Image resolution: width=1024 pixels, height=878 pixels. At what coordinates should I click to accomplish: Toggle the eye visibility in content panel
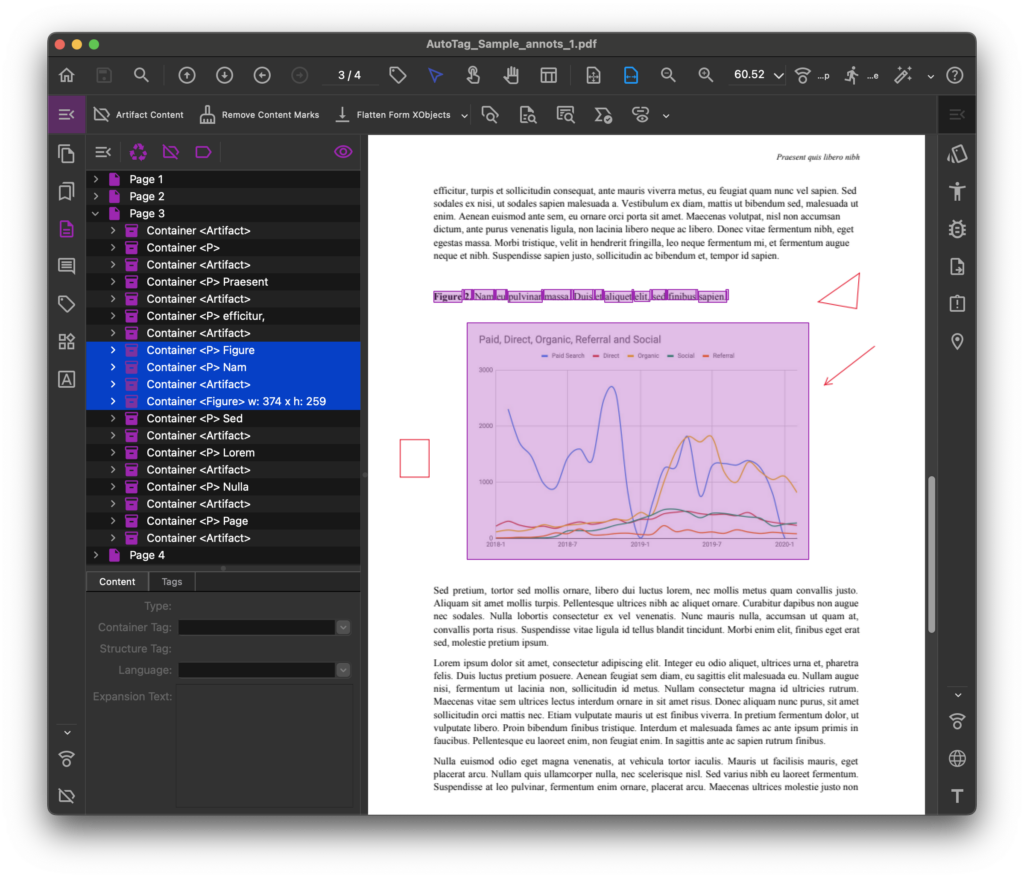pos(343,152)
